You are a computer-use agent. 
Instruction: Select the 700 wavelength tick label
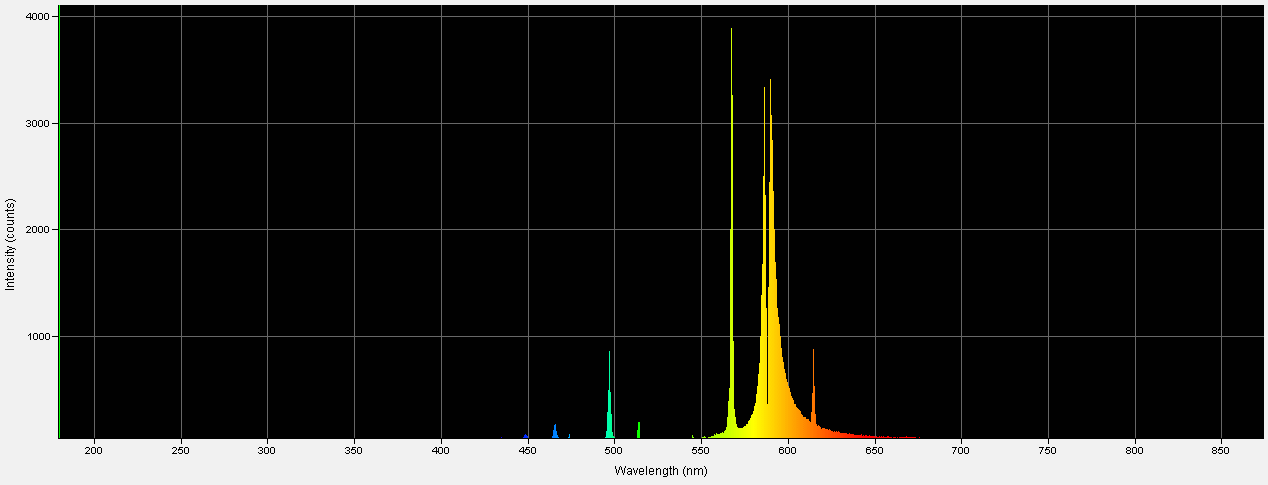(961, 451)
